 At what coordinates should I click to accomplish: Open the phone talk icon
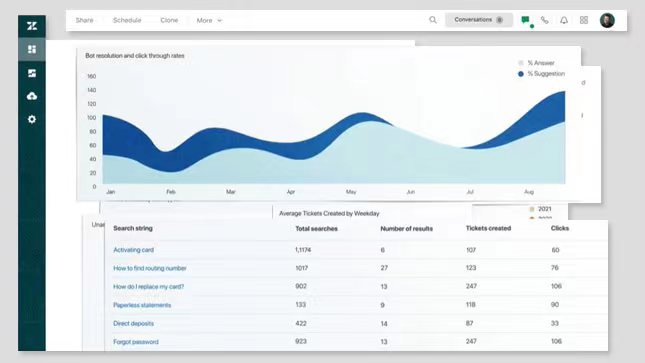(545, 20)
